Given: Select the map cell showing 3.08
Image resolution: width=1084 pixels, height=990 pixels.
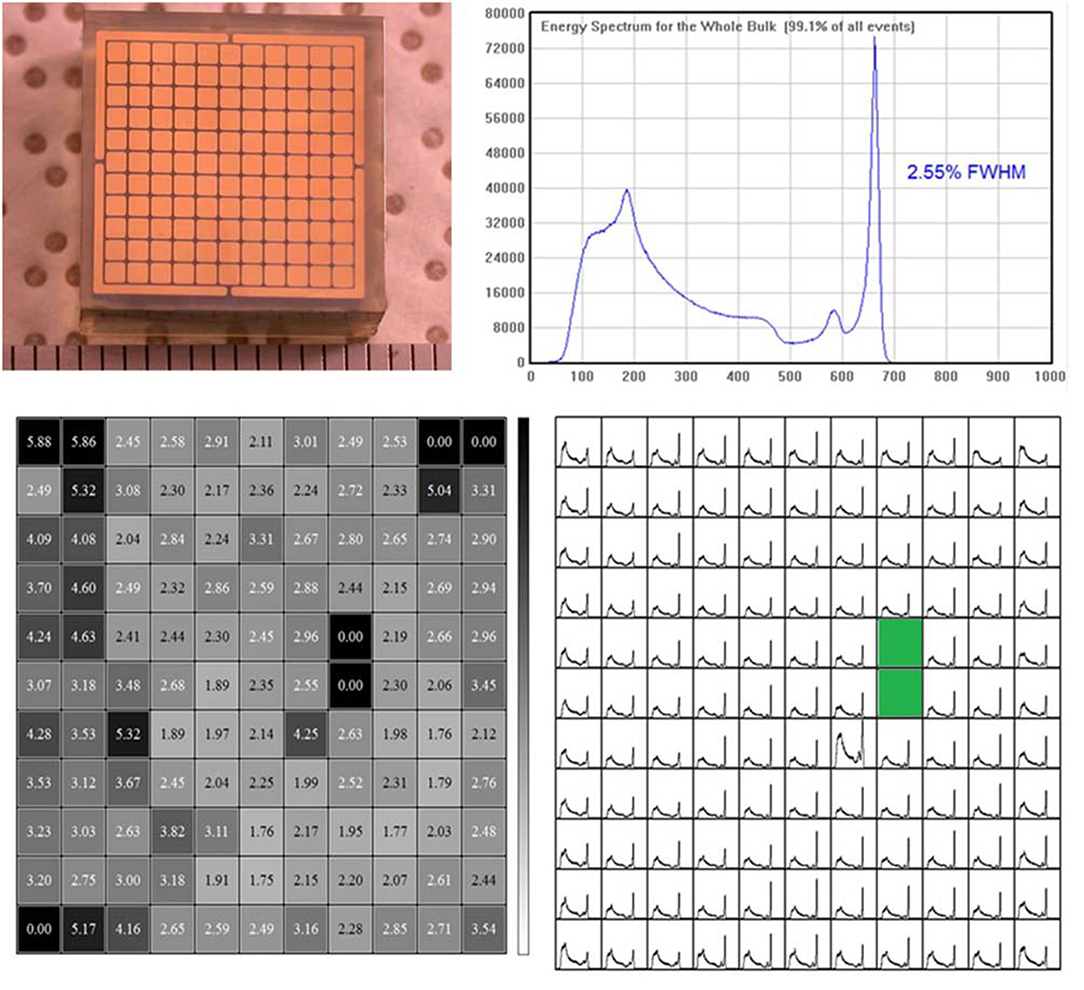Looking at the screenshot, I should click(128, 490).
